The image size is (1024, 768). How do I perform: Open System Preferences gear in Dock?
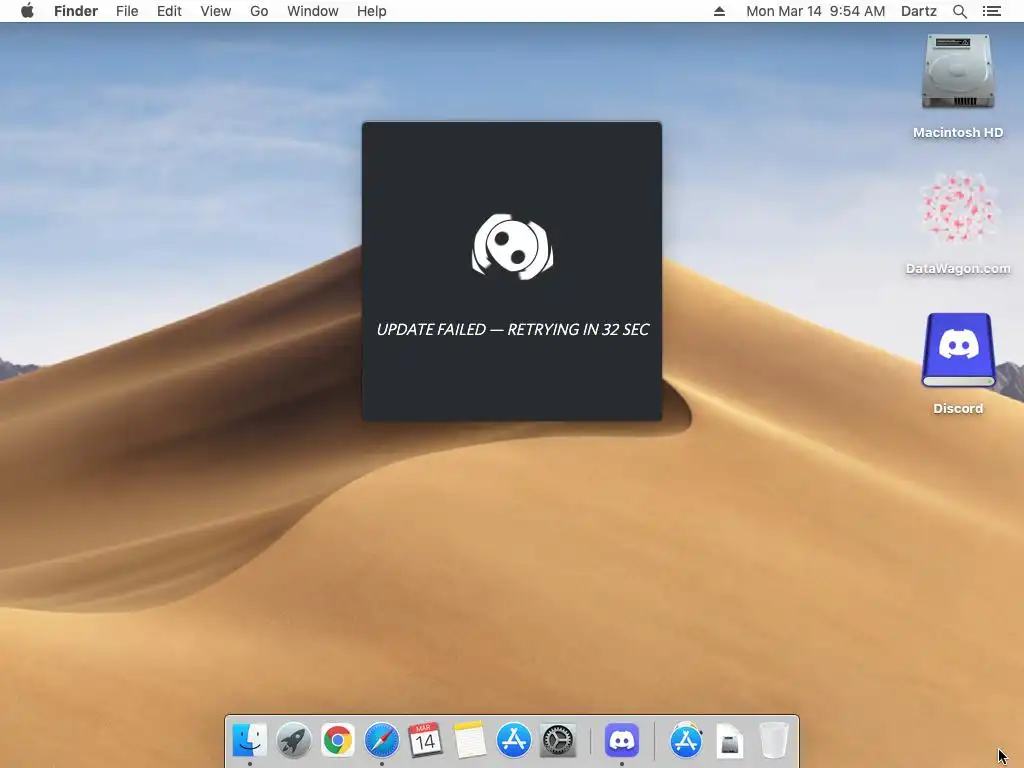(558, 740)
